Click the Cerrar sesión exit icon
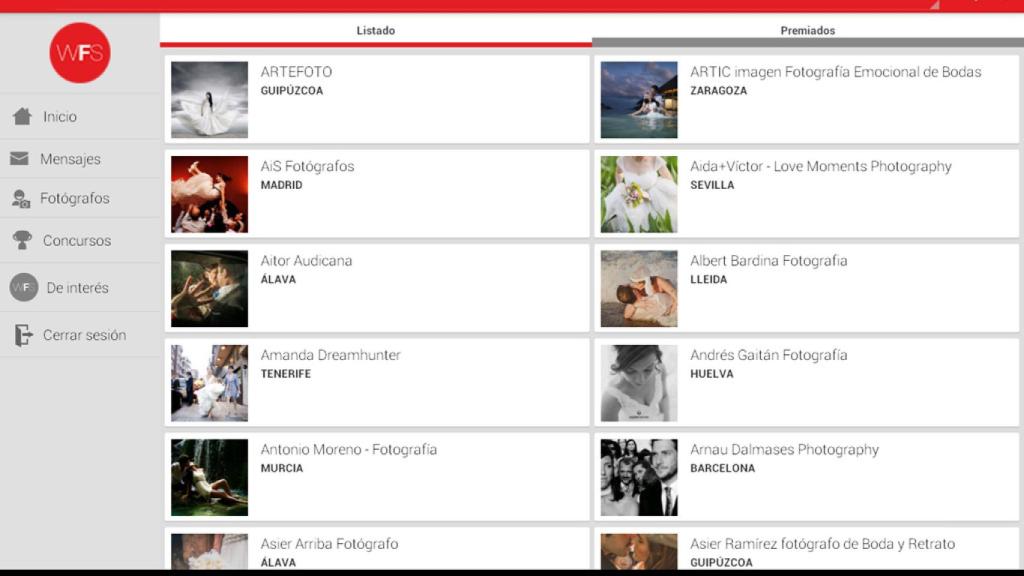 click(x=23, y=335)
